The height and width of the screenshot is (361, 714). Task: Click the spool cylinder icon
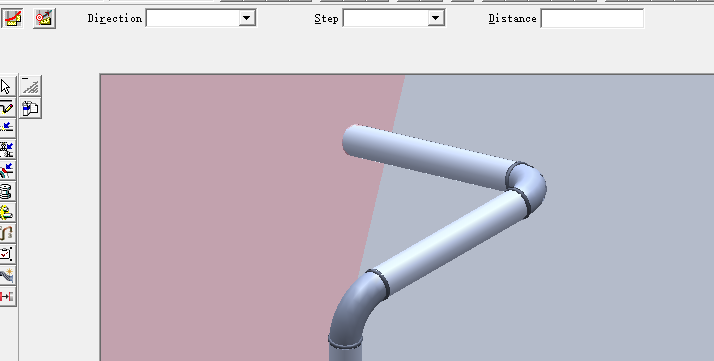(6, 191)
